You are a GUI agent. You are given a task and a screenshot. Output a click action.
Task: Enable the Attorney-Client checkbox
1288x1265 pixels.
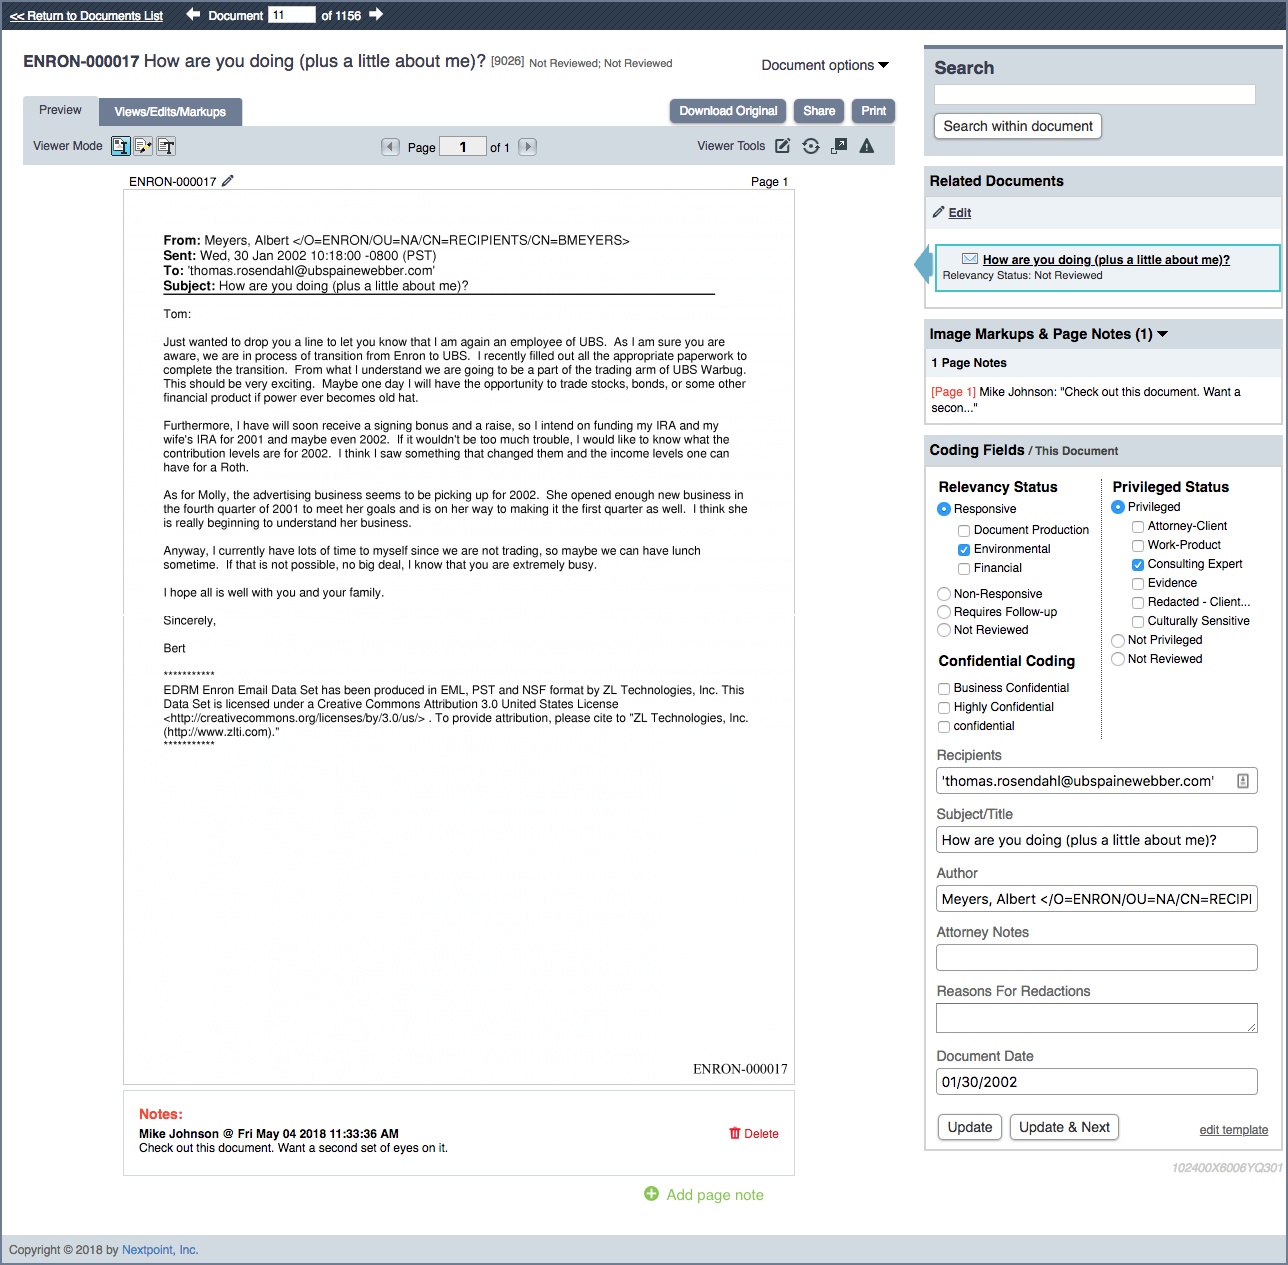(x=1138, y=527)
